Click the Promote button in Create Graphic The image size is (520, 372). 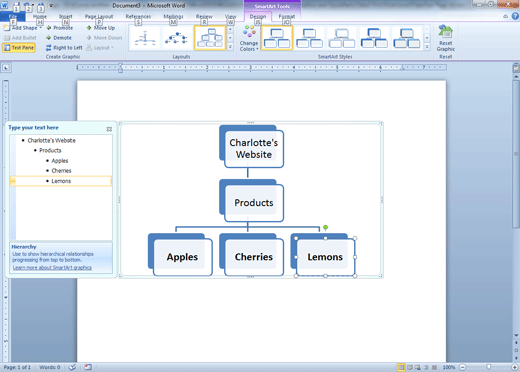(x=59, y=28)
